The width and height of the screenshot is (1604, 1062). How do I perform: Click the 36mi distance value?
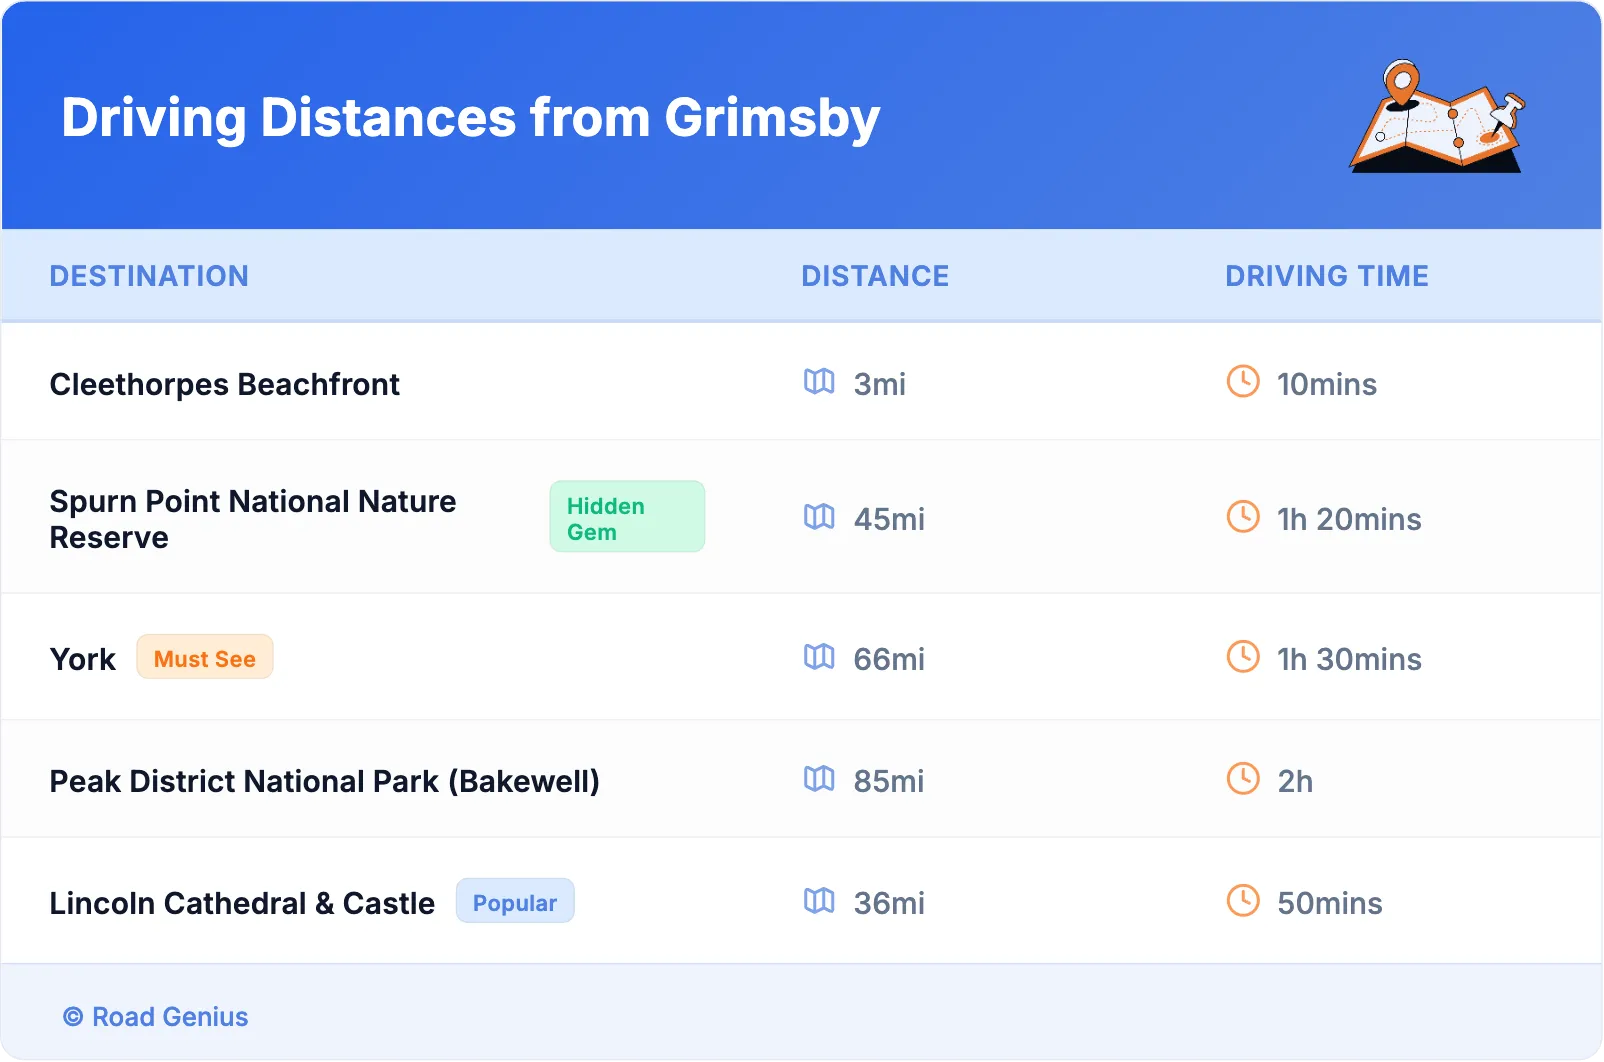(889, 903)
